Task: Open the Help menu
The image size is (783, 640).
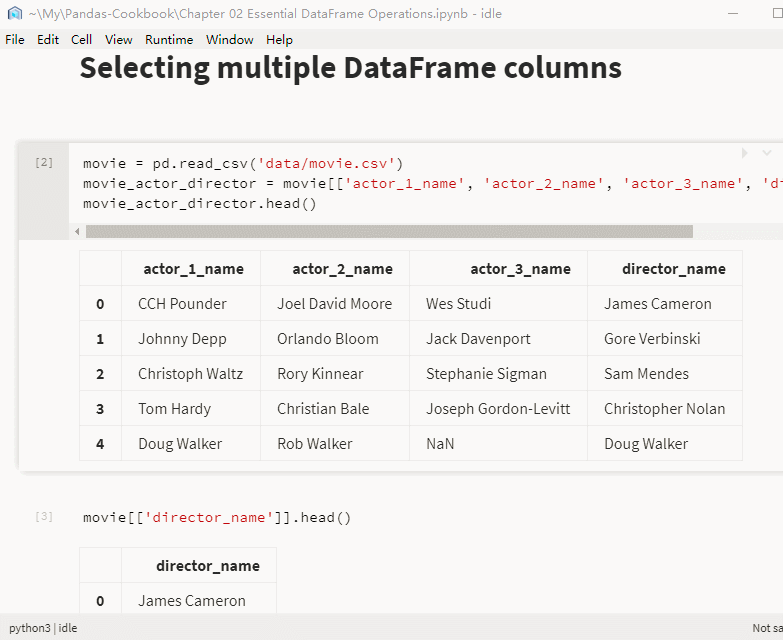Action: click(280, 40)
